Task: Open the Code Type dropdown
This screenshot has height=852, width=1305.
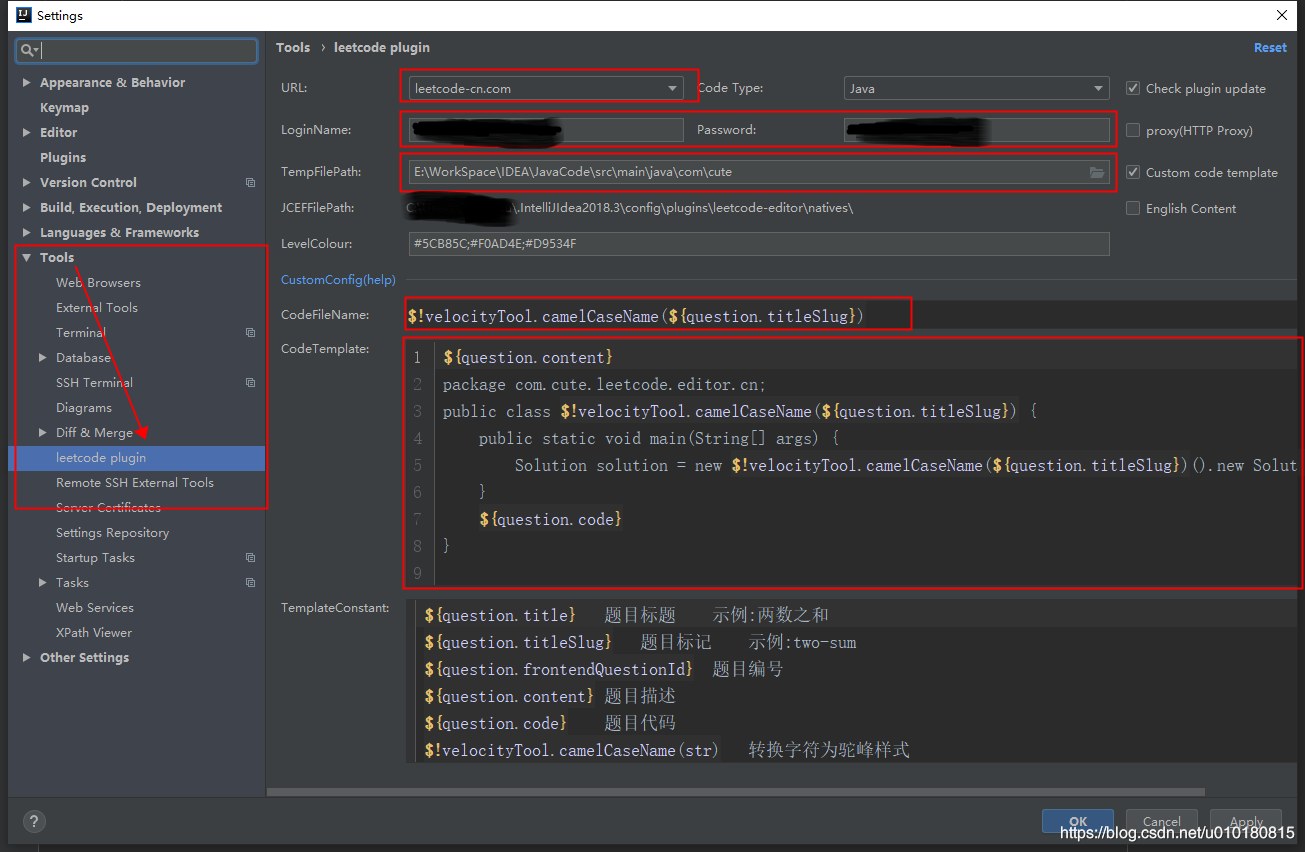Action: coord(1099,88)
